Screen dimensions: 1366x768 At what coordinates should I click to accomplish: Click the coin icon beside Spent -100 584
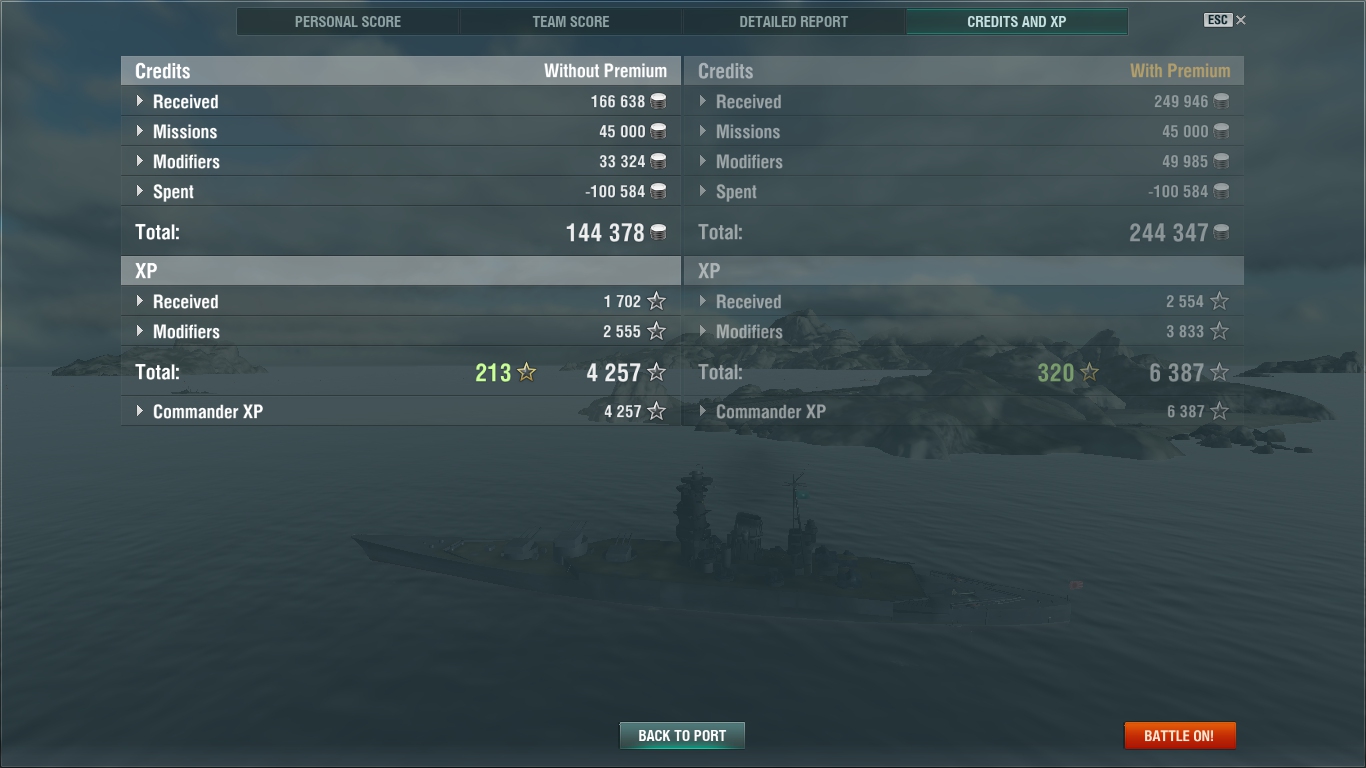click(x=658, y=191)
